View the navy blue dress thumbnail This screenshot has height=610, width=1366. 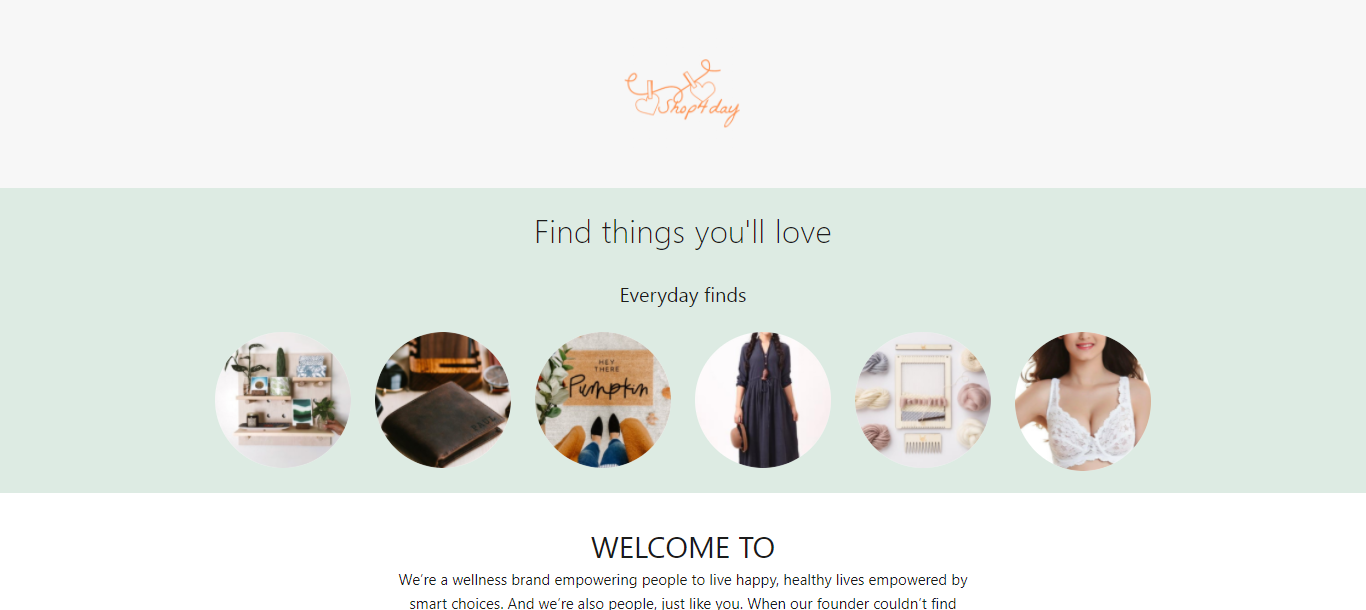coord(763,400)
